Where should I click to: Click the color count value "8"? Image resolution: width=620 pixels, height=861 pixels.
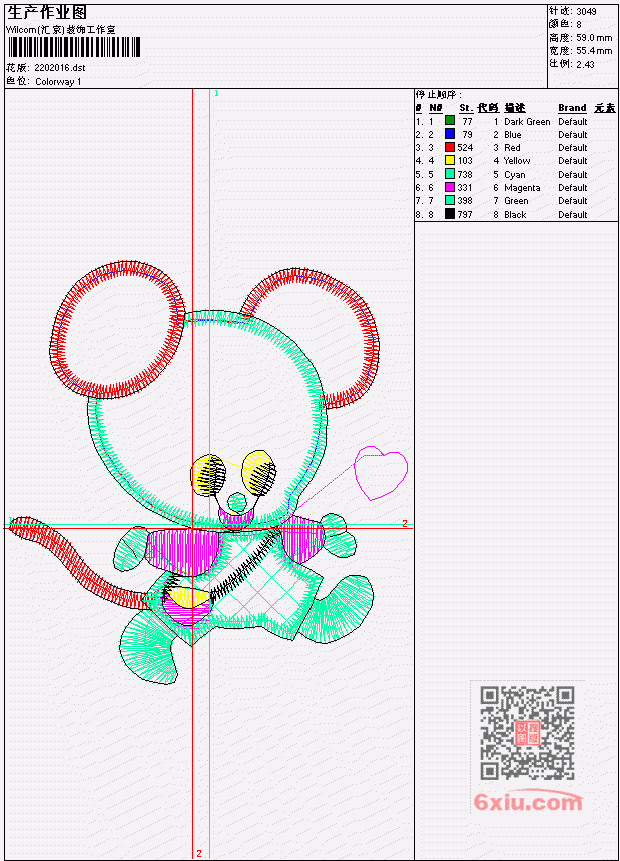click(x=579, y=24)
